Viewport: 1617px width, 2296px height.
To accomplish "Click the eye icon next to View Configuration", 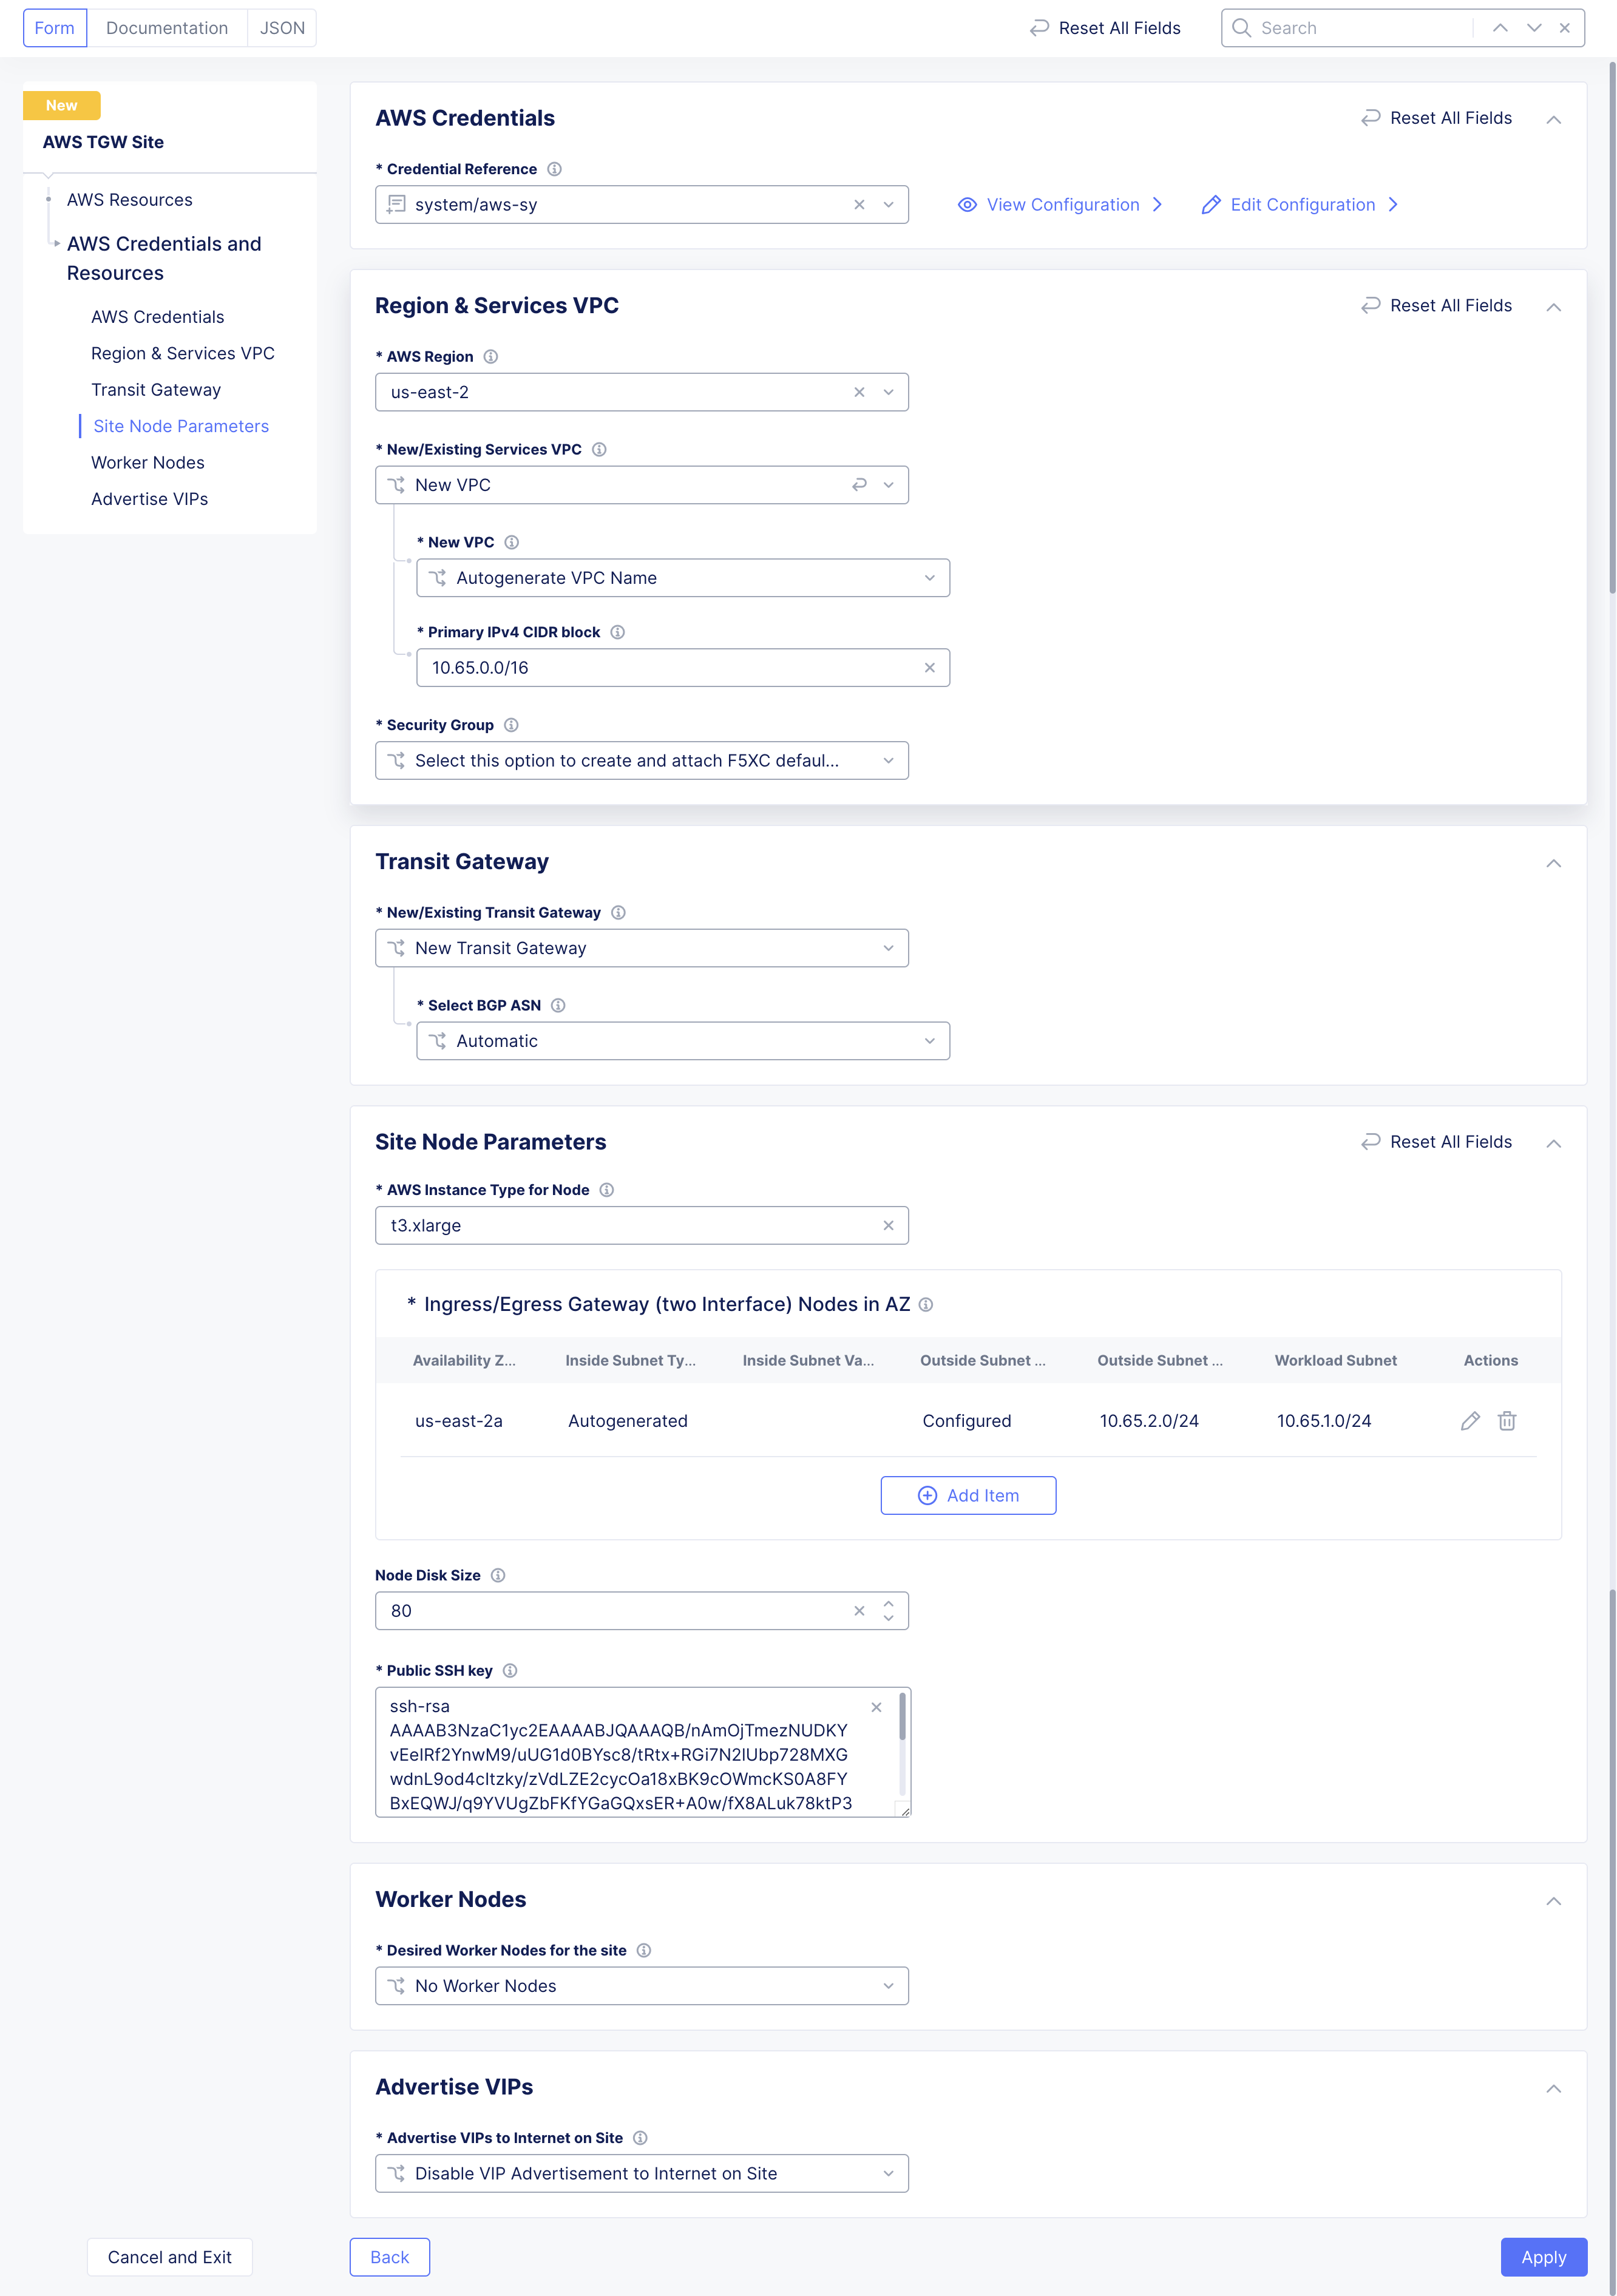I will [x=967, y=204].
